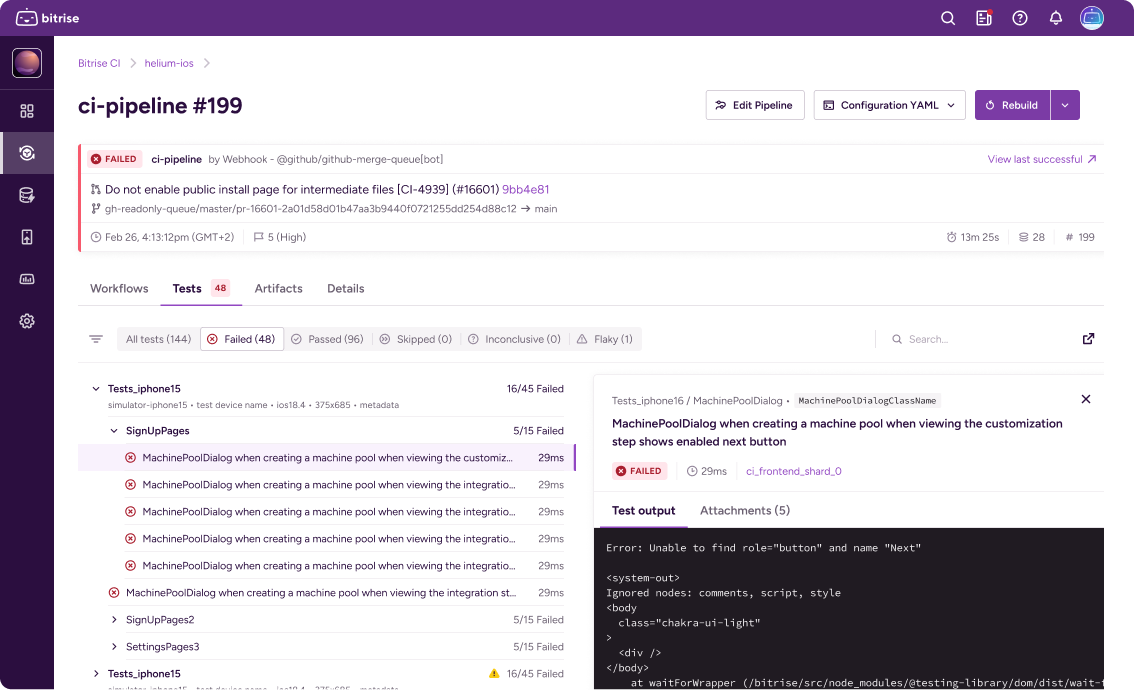Open the settings gear in sidebar
Viewport: 1134px width, 690px height.
pyautogui.click(x=27, y=320)
